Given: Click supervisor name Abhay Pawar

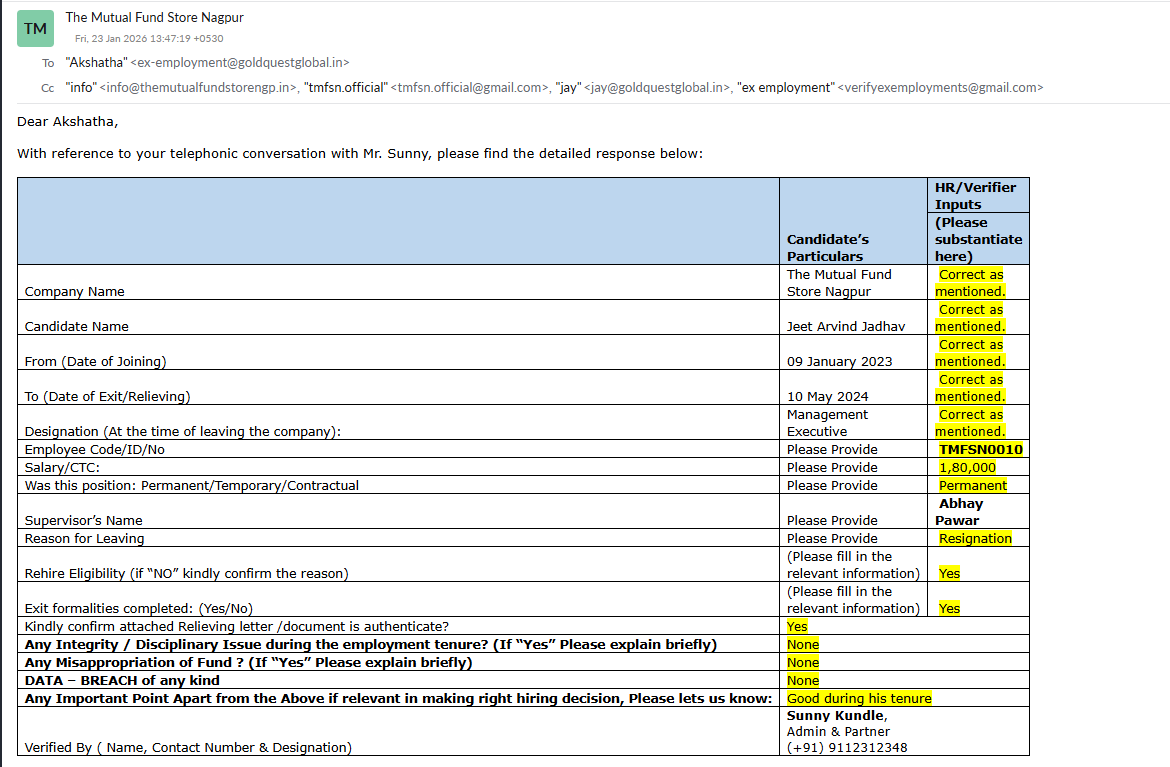Looking at the screenshot, I should point(960,512).
